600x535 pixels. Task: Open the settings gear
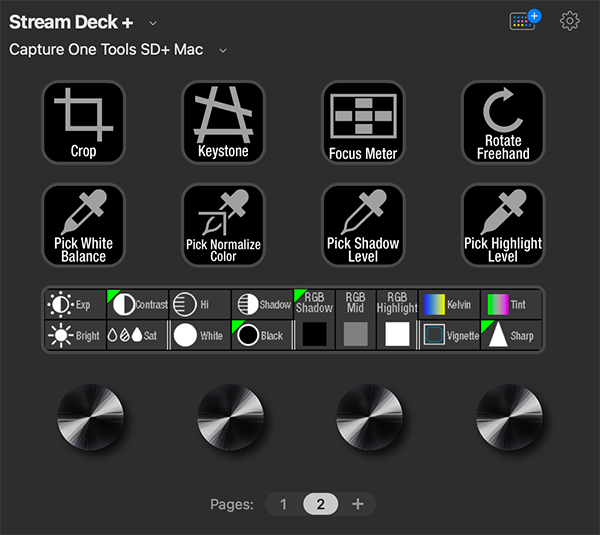(570, 21)
